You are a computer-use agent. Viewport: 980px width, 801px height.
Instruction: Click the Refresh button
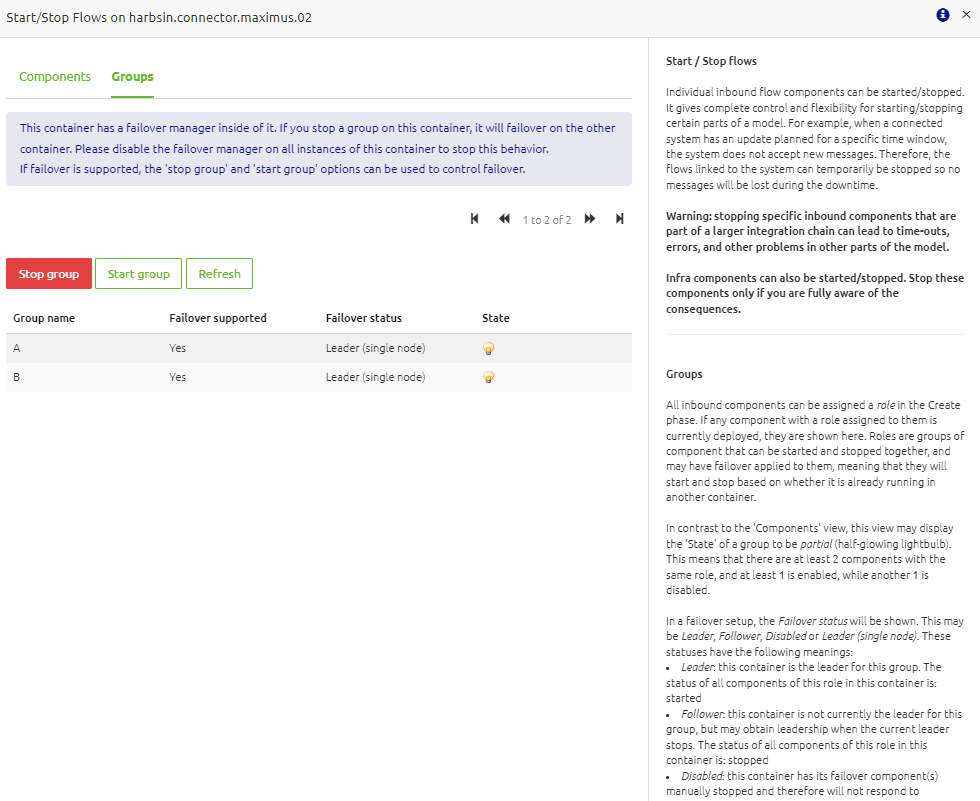(219, 273)
